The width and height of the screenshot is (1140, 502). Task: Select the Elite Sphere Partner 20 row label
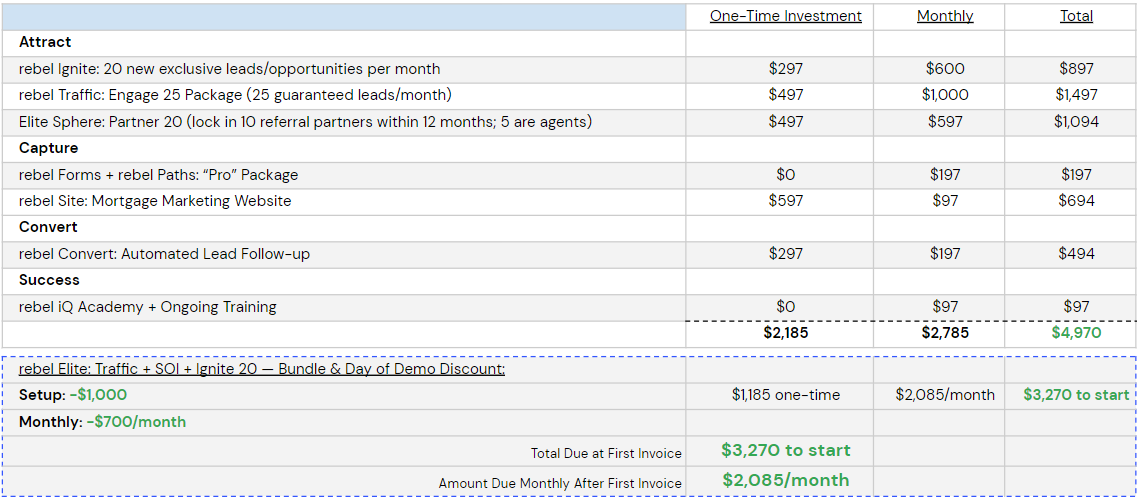point(305,122)
